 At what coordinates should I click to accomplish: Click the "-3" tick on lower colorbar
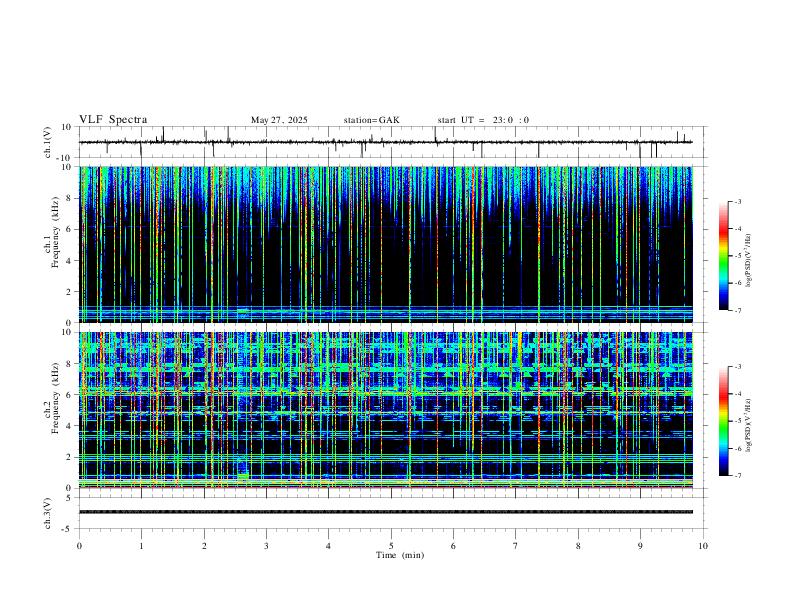pyautogui.click(x=738, y=367)
